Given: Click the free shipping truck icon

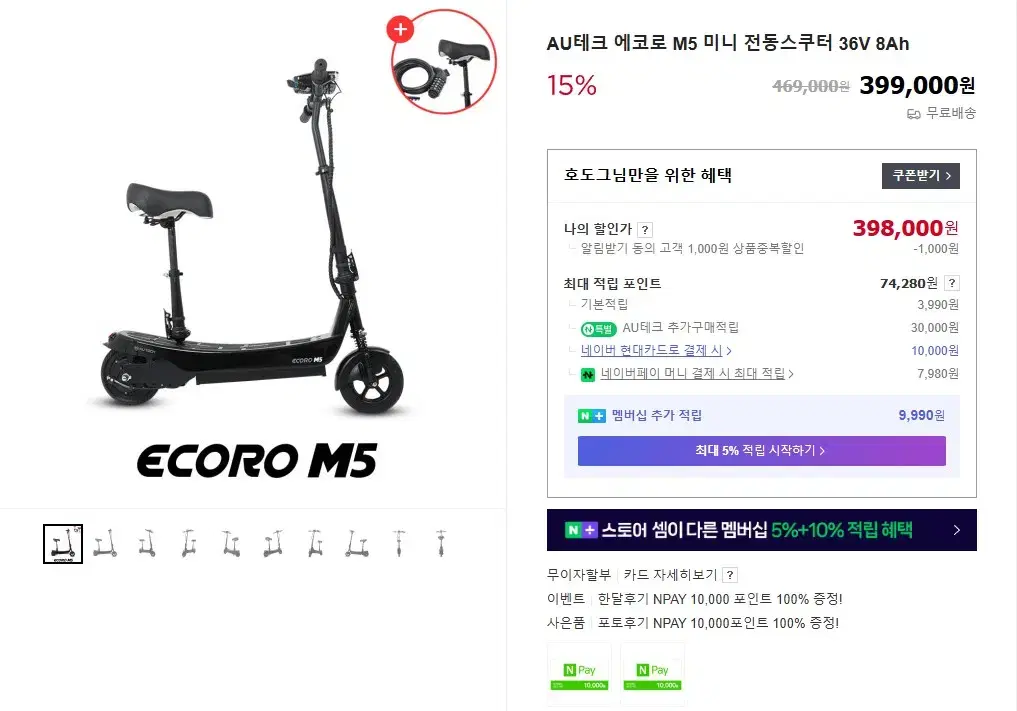Looking at the screenshot, I should (913, 114).
